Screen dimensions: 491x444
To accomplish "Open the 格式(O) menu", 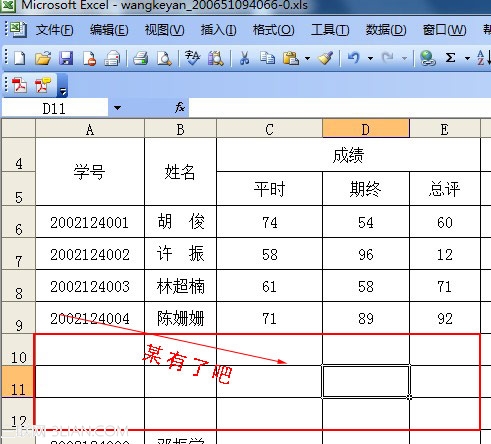I will pyautogui.click(x=273, y=30).
